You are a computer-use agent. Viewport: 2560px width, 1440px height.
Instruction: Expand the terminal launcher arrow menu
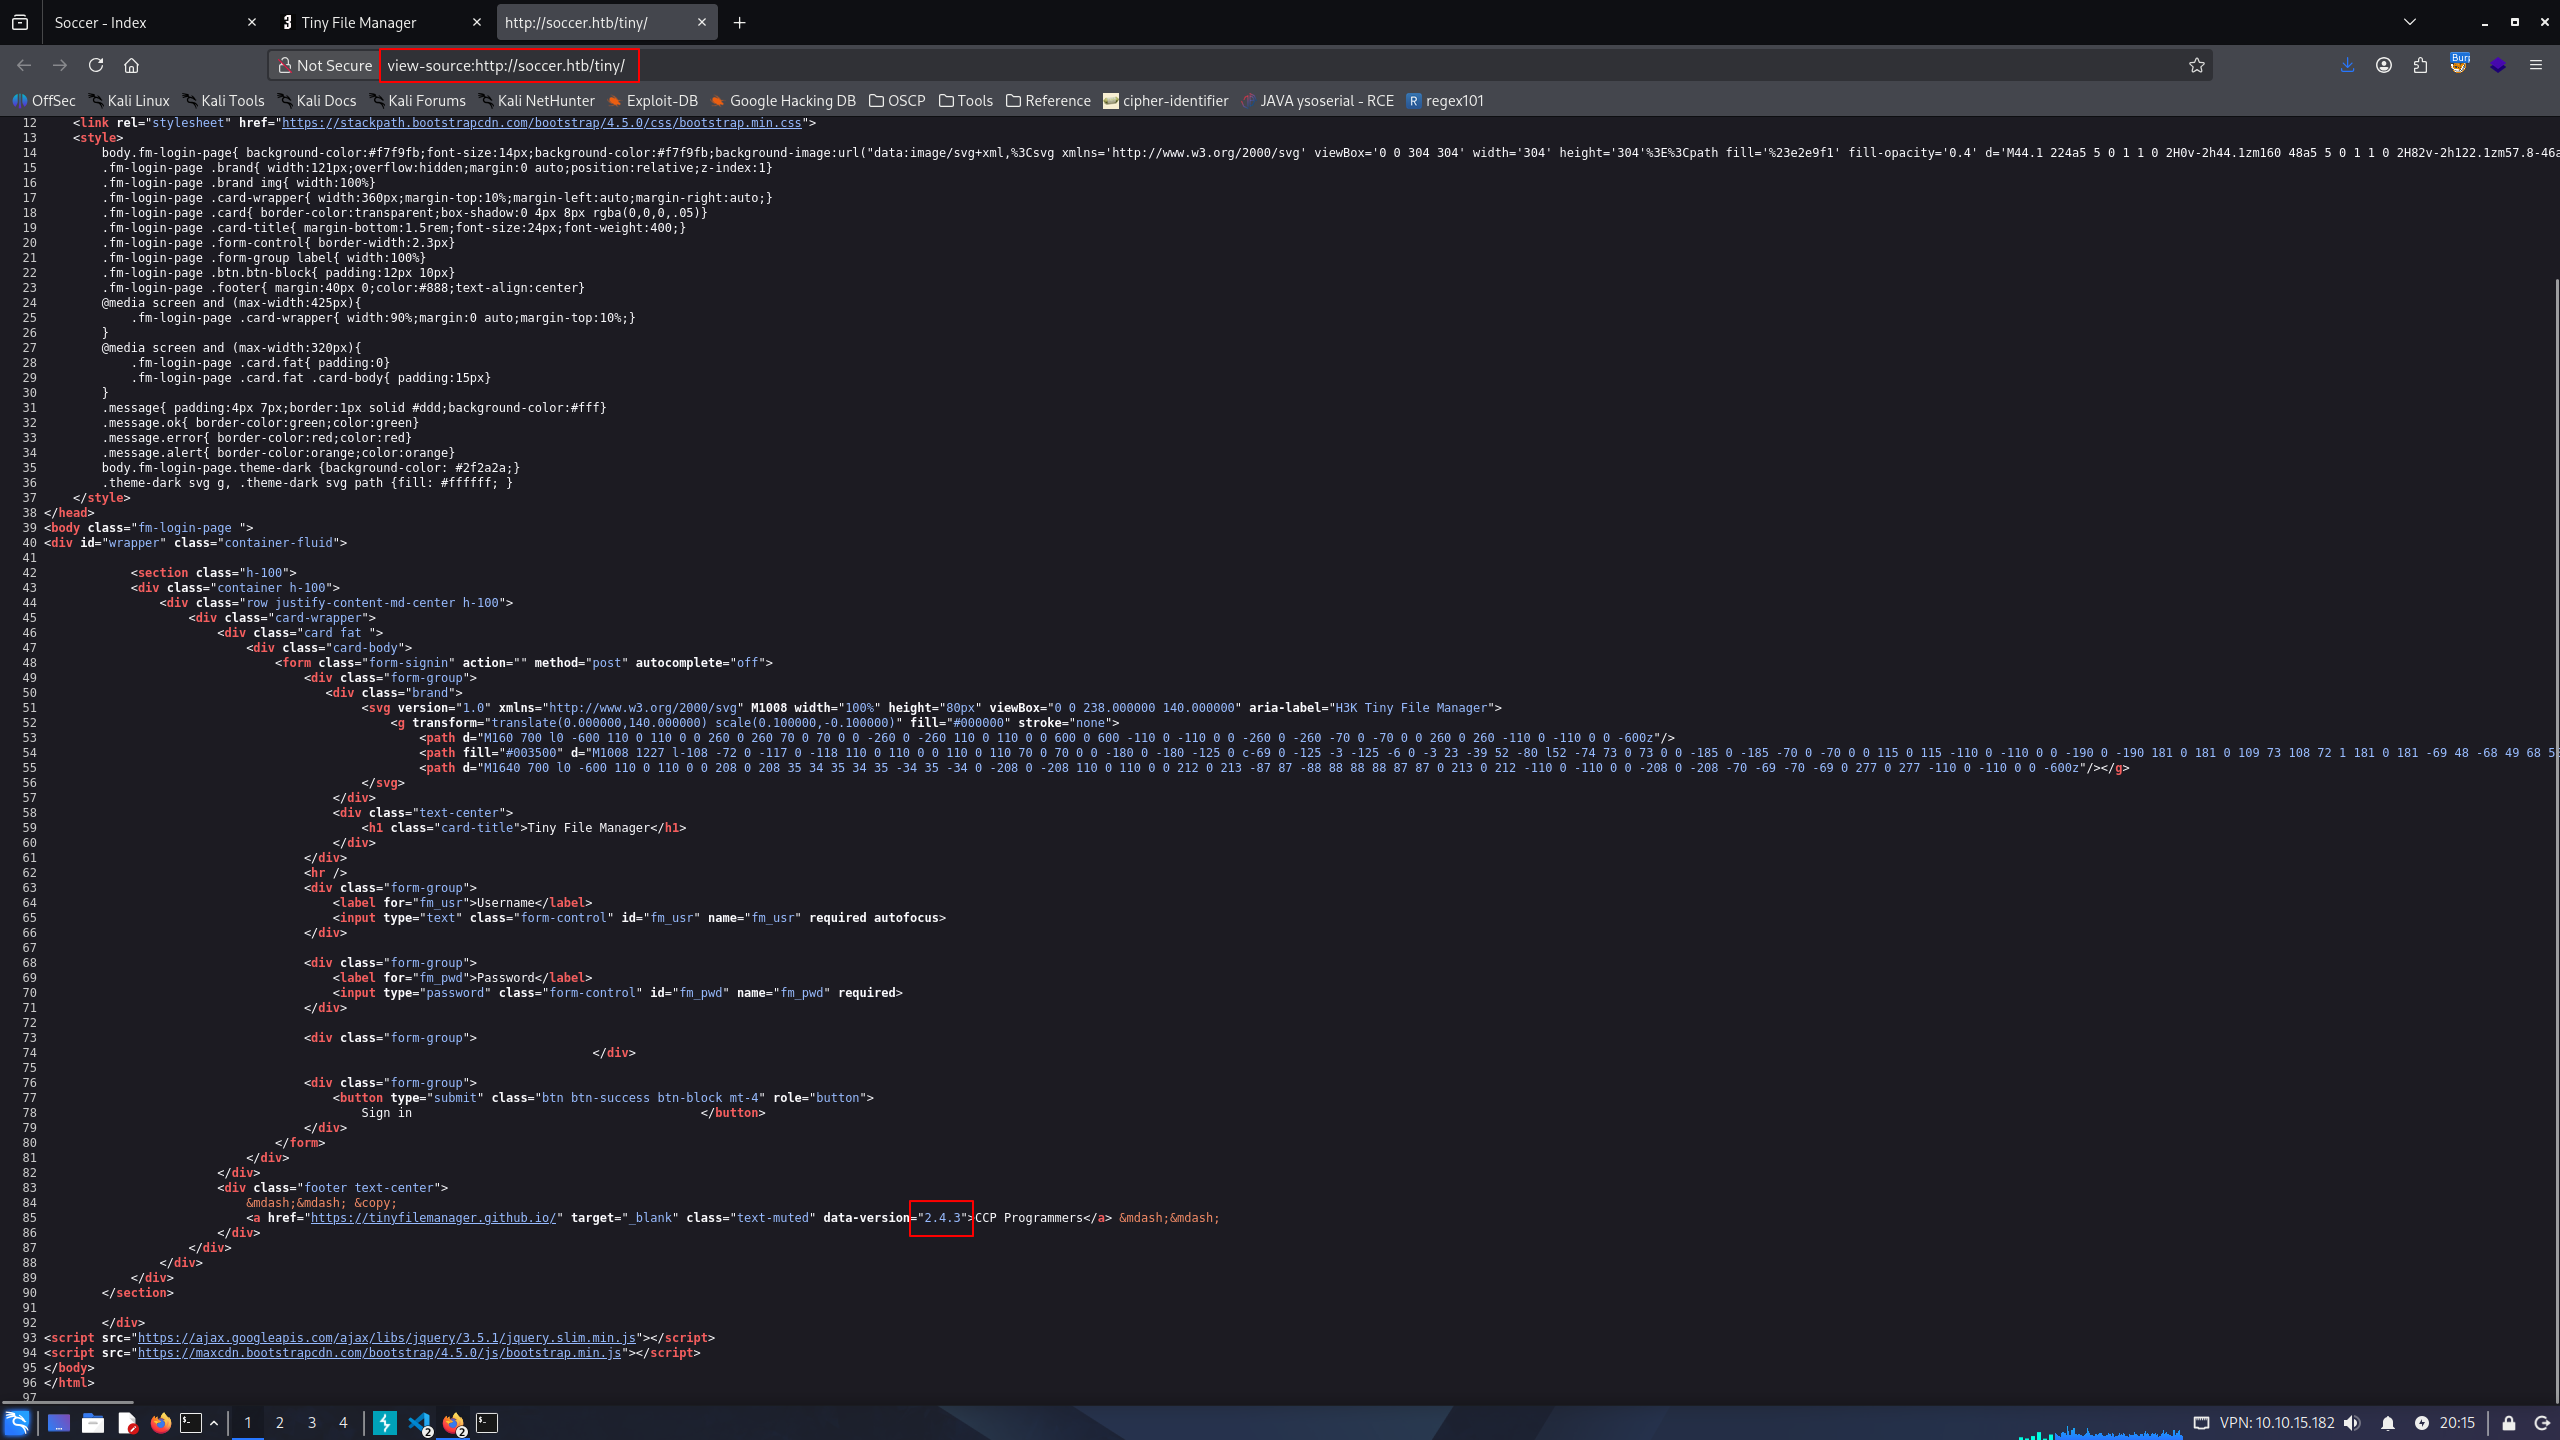214,1423
